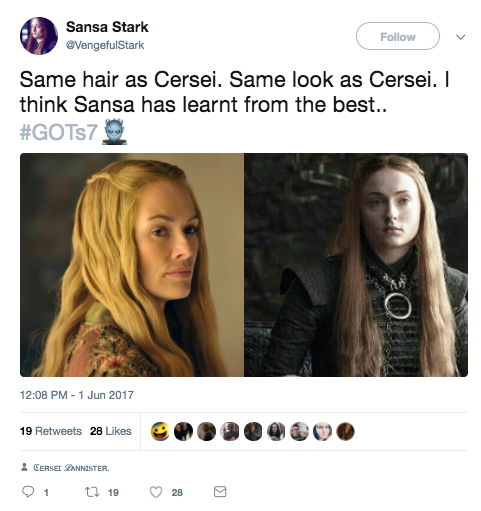Follow the Sansa Stark account
This screenshot has height=511, width=481.
point(398,36)
